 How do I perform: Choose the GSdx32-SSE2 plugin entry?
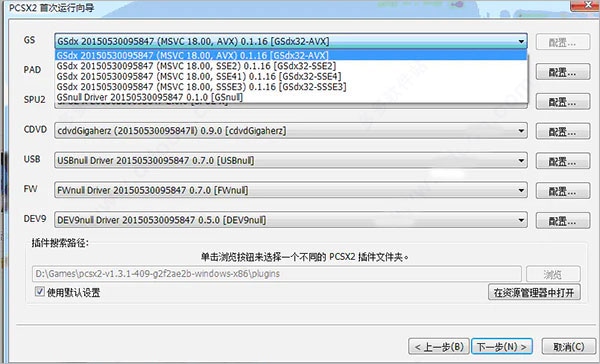point(291,66)
